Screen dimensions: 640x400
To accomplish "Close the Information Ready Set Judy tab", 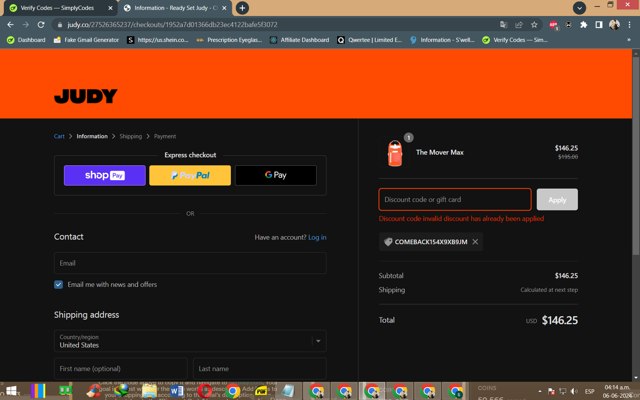I will 224,8.
